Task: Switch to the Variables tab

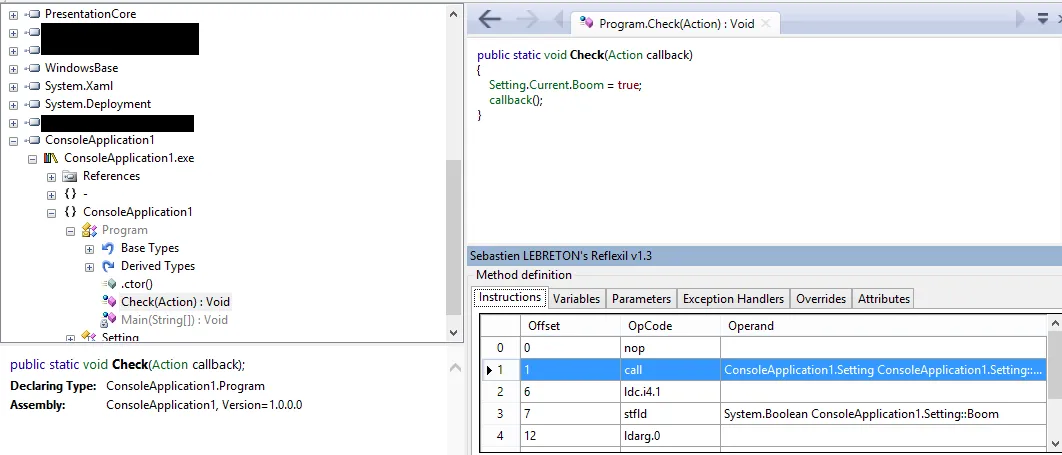Action: [576, 298]
